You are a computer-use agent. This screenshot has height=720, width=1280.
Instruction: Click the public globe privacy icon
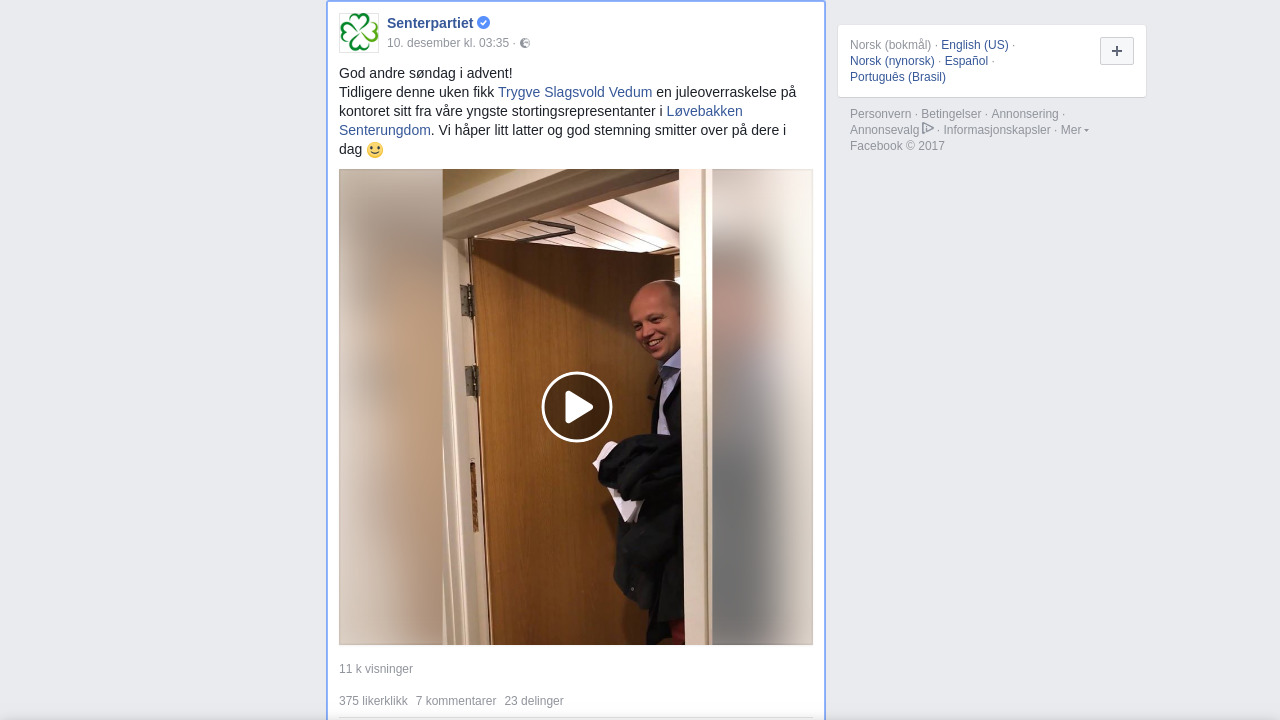click(525, 43)
